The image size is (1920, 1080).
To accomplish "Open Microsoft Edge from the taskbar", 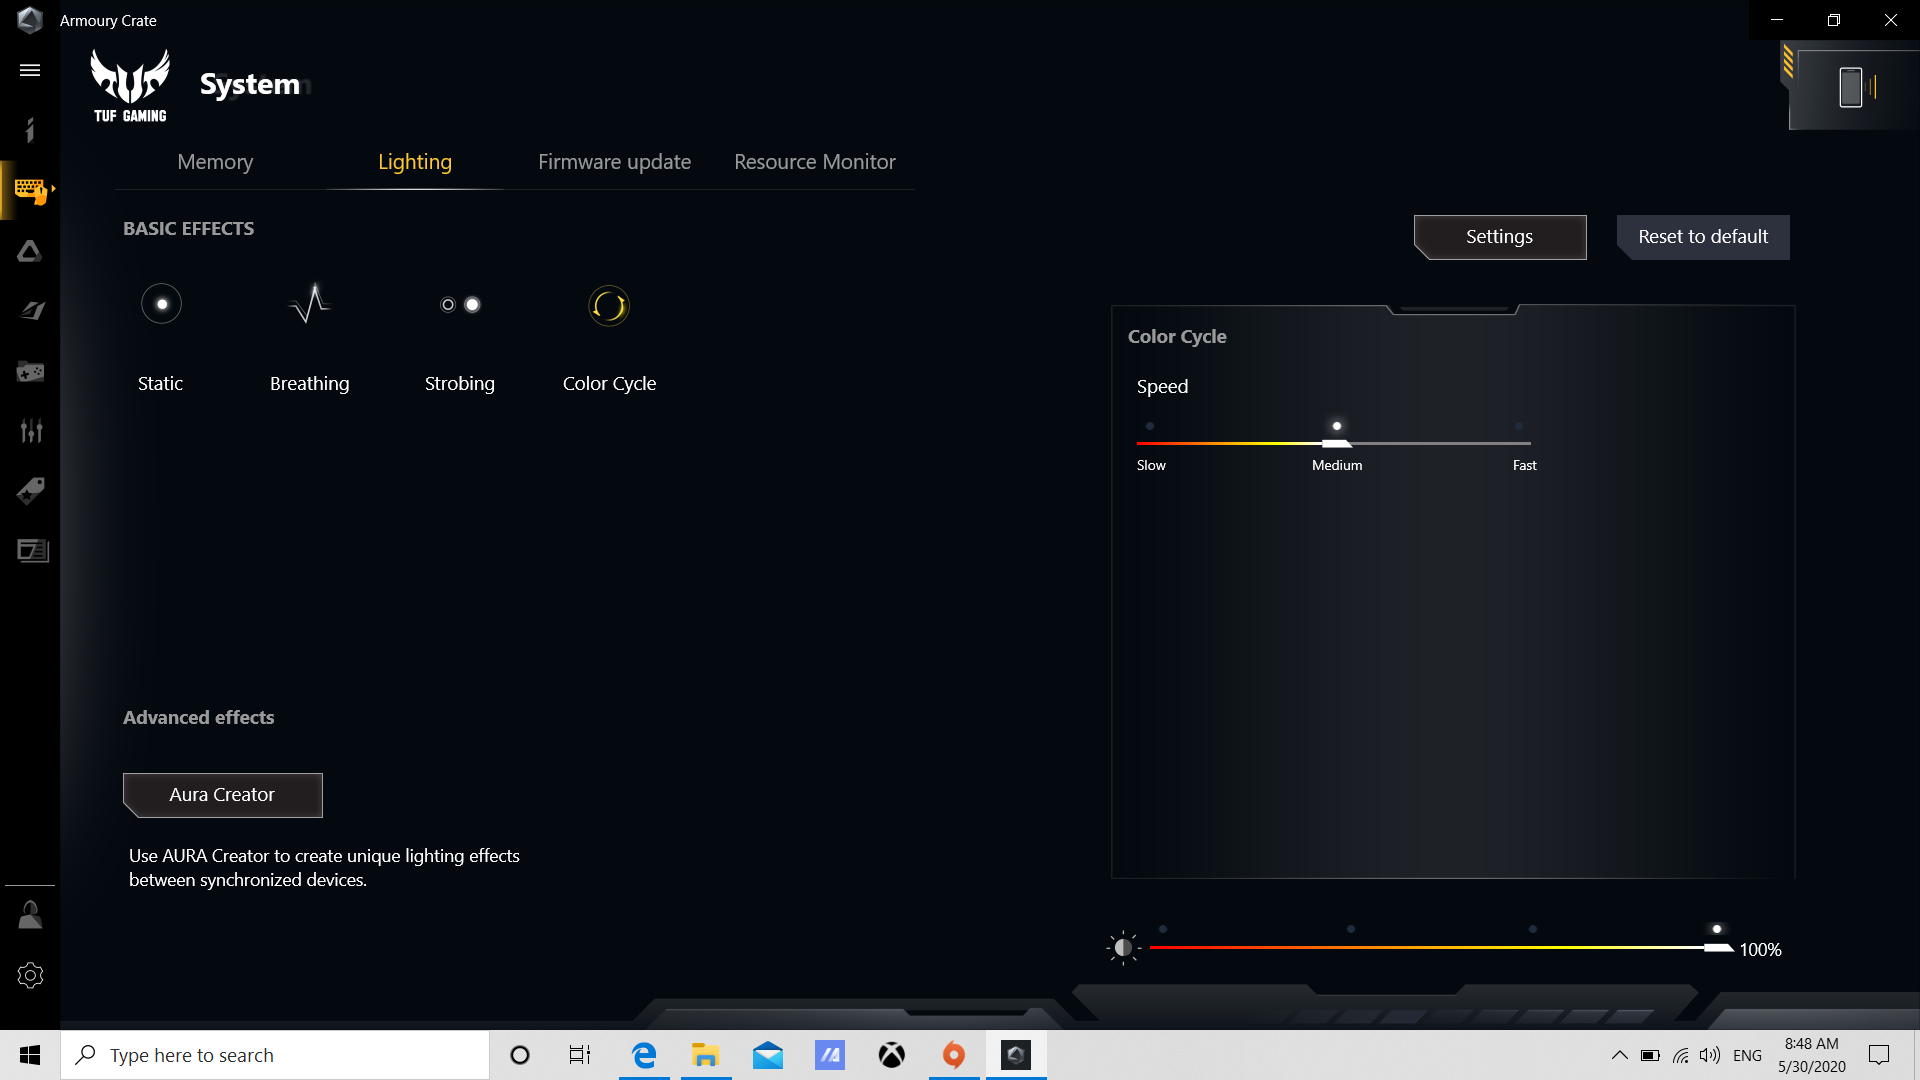I will 643,1055.
